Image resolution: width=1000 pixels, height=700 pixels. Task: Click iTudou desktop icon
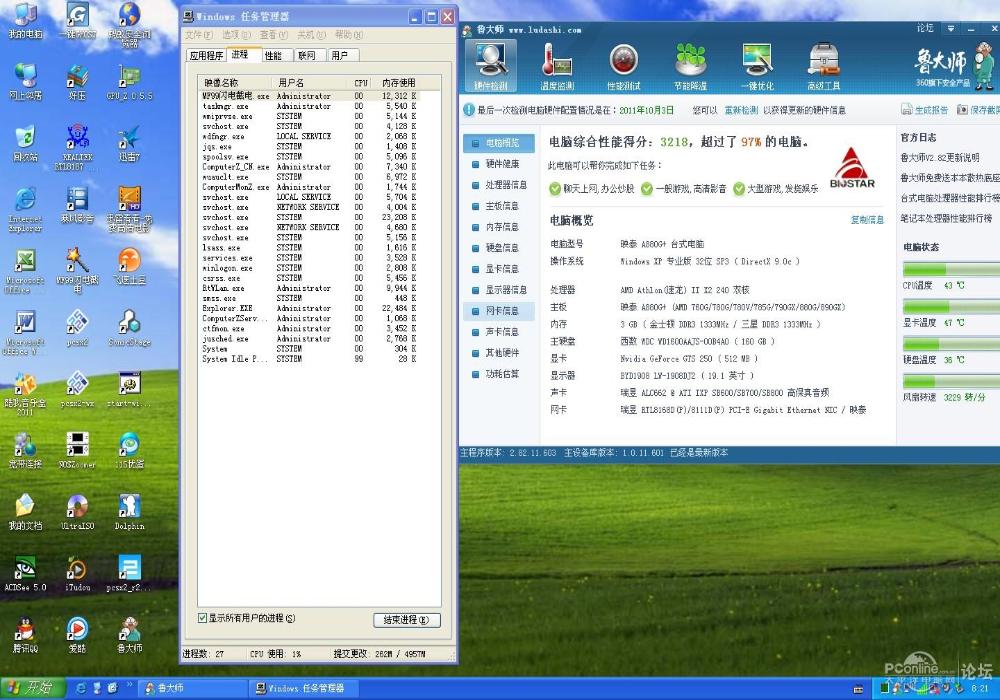click(77, 573)
